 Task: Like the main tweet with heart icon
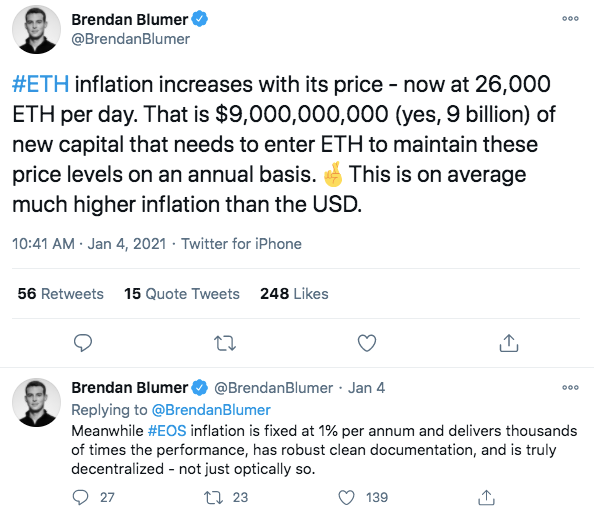367,343
